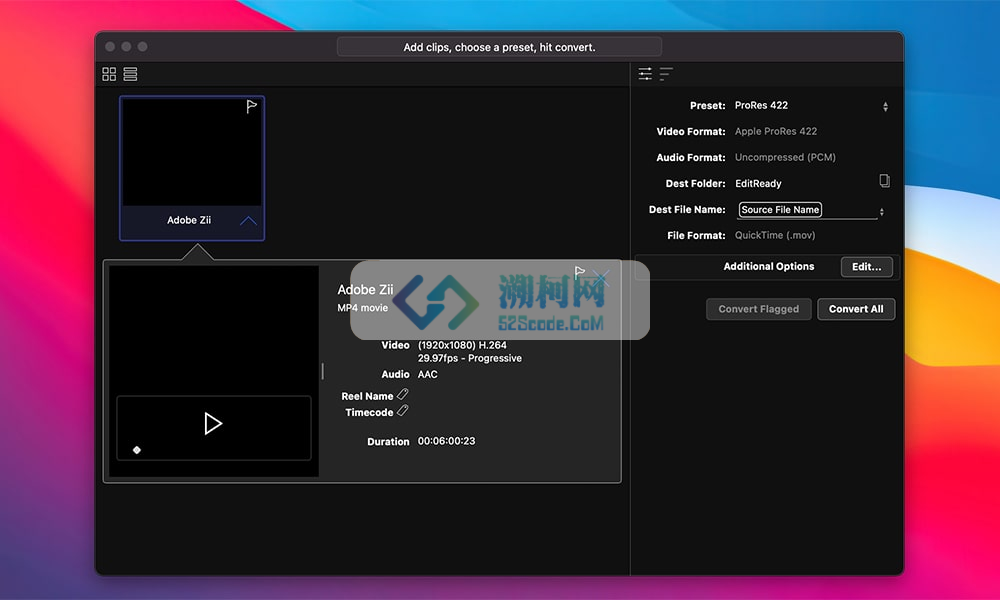Play the clip preview
1000x600 pixels.
pyautogui.click(x=213, y=423)
